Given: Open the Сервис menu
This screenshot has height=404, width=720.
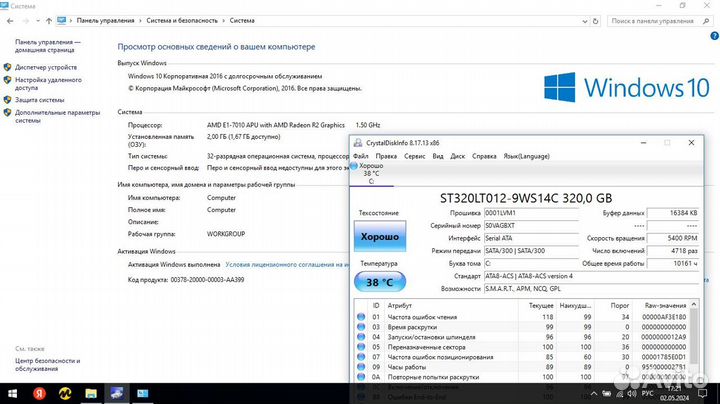Looking at the screenshot, I should click(x=414, y=156).
